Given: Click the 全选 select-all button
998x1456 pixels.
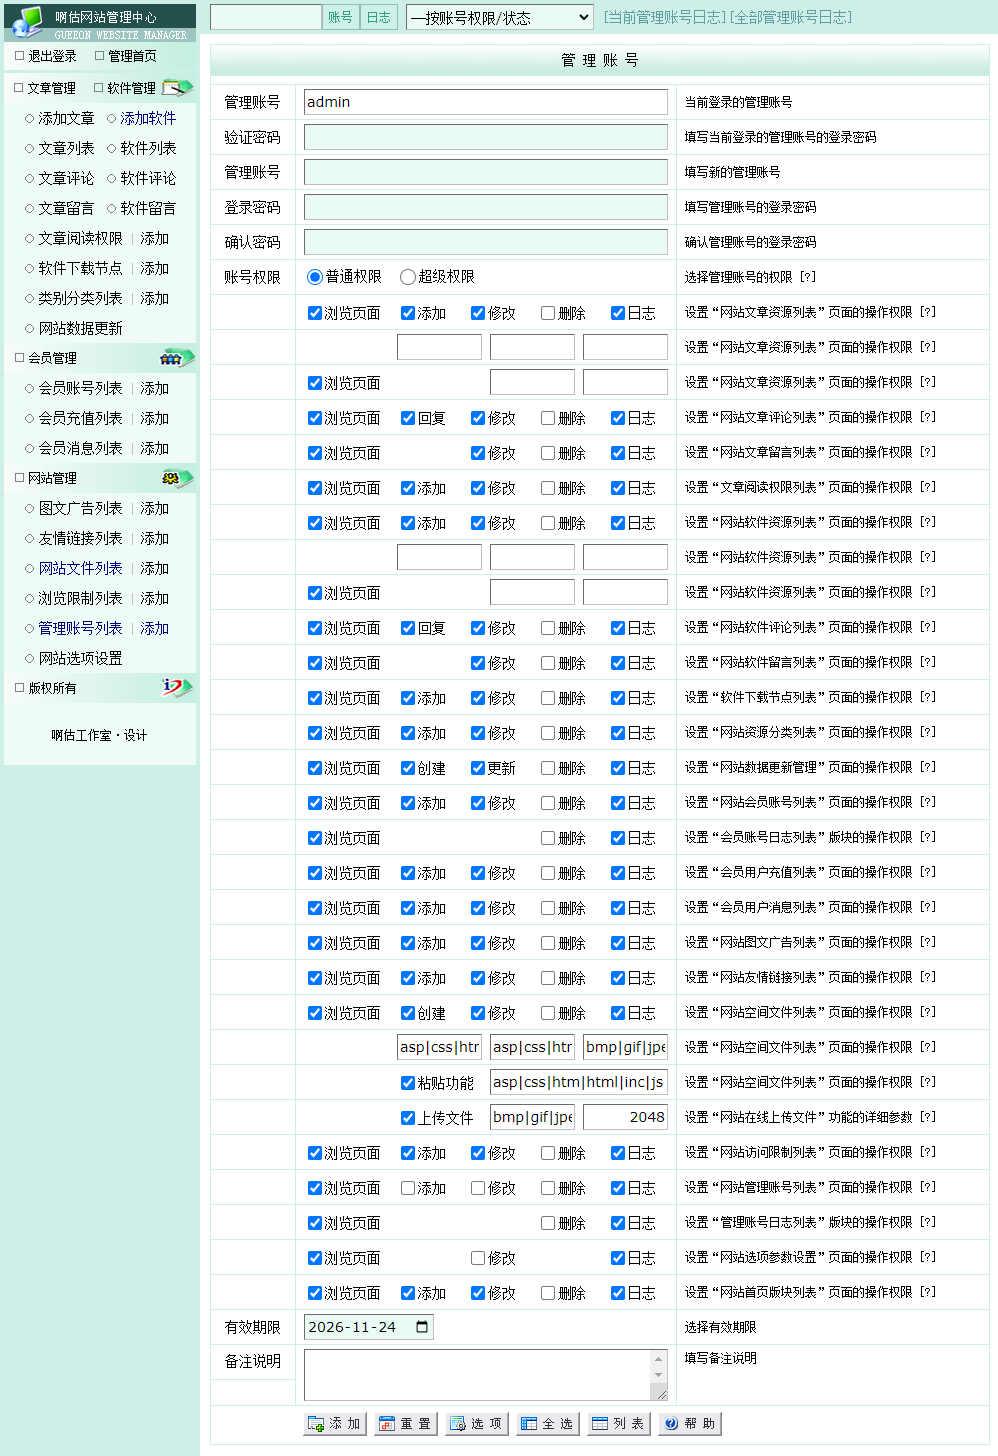Looking at the screenshot, I should (547, 1424).
